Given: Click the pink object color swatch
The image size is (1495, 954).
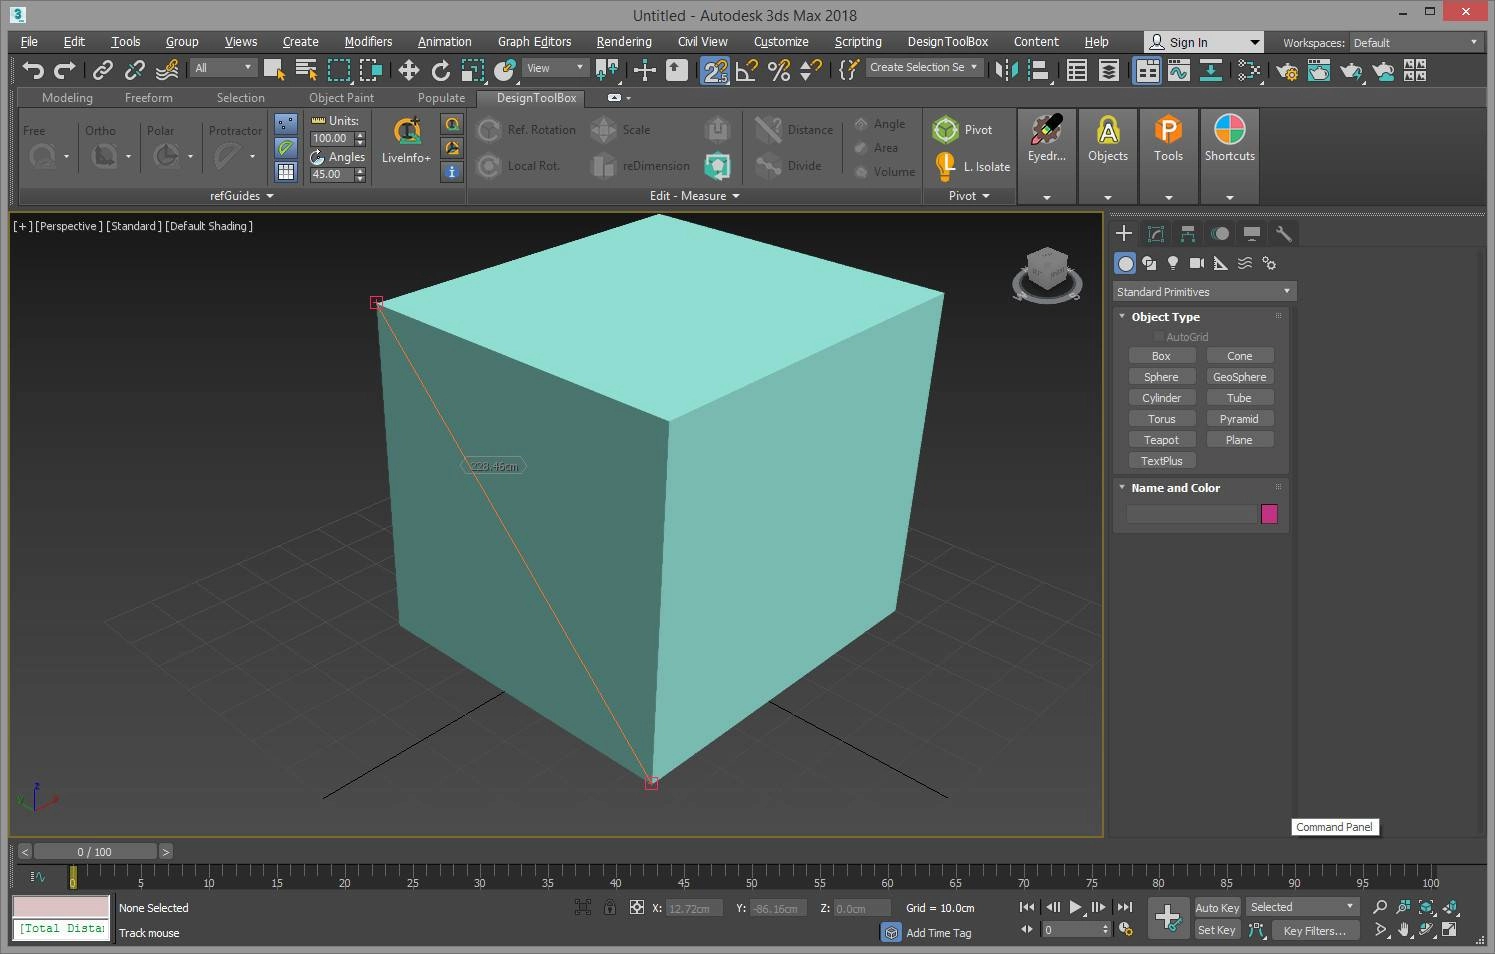Looking at the screenshot, I should (1269, 514).
